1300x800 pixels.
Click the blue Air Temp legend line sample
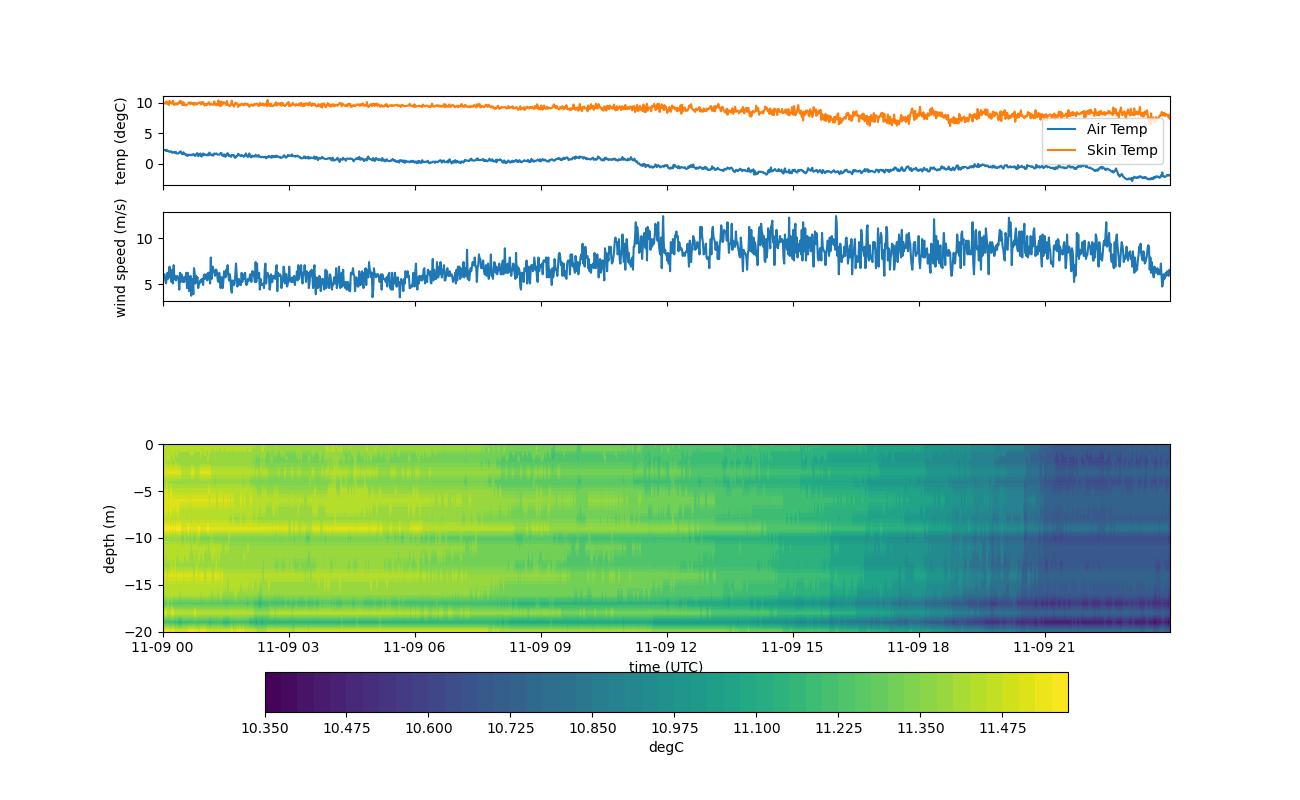1064,129
